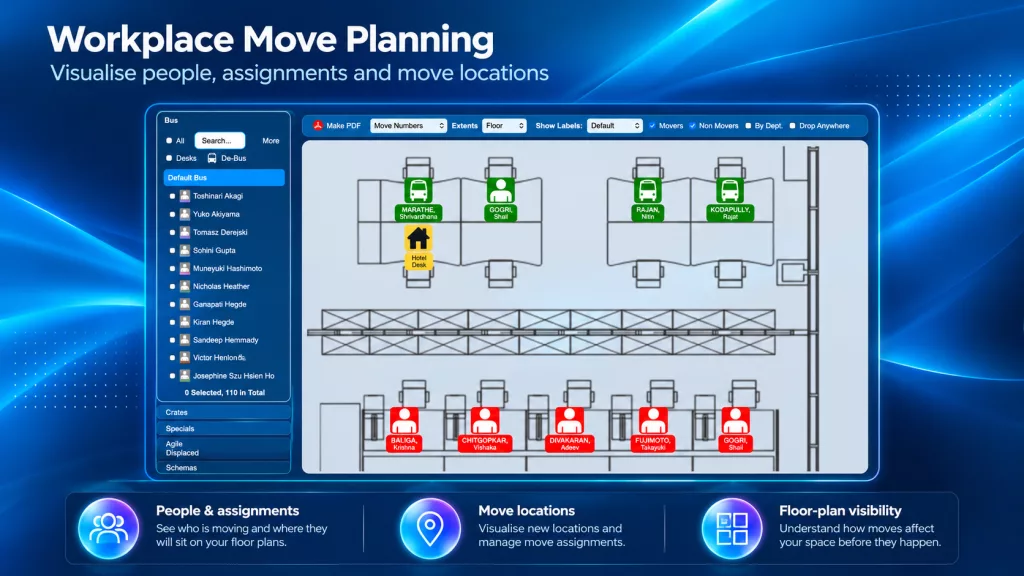The image size is (1024, 576).
Task: Select the green GOGRI Shail person icon
Action: pyautogui.click(x=501, y=191)
